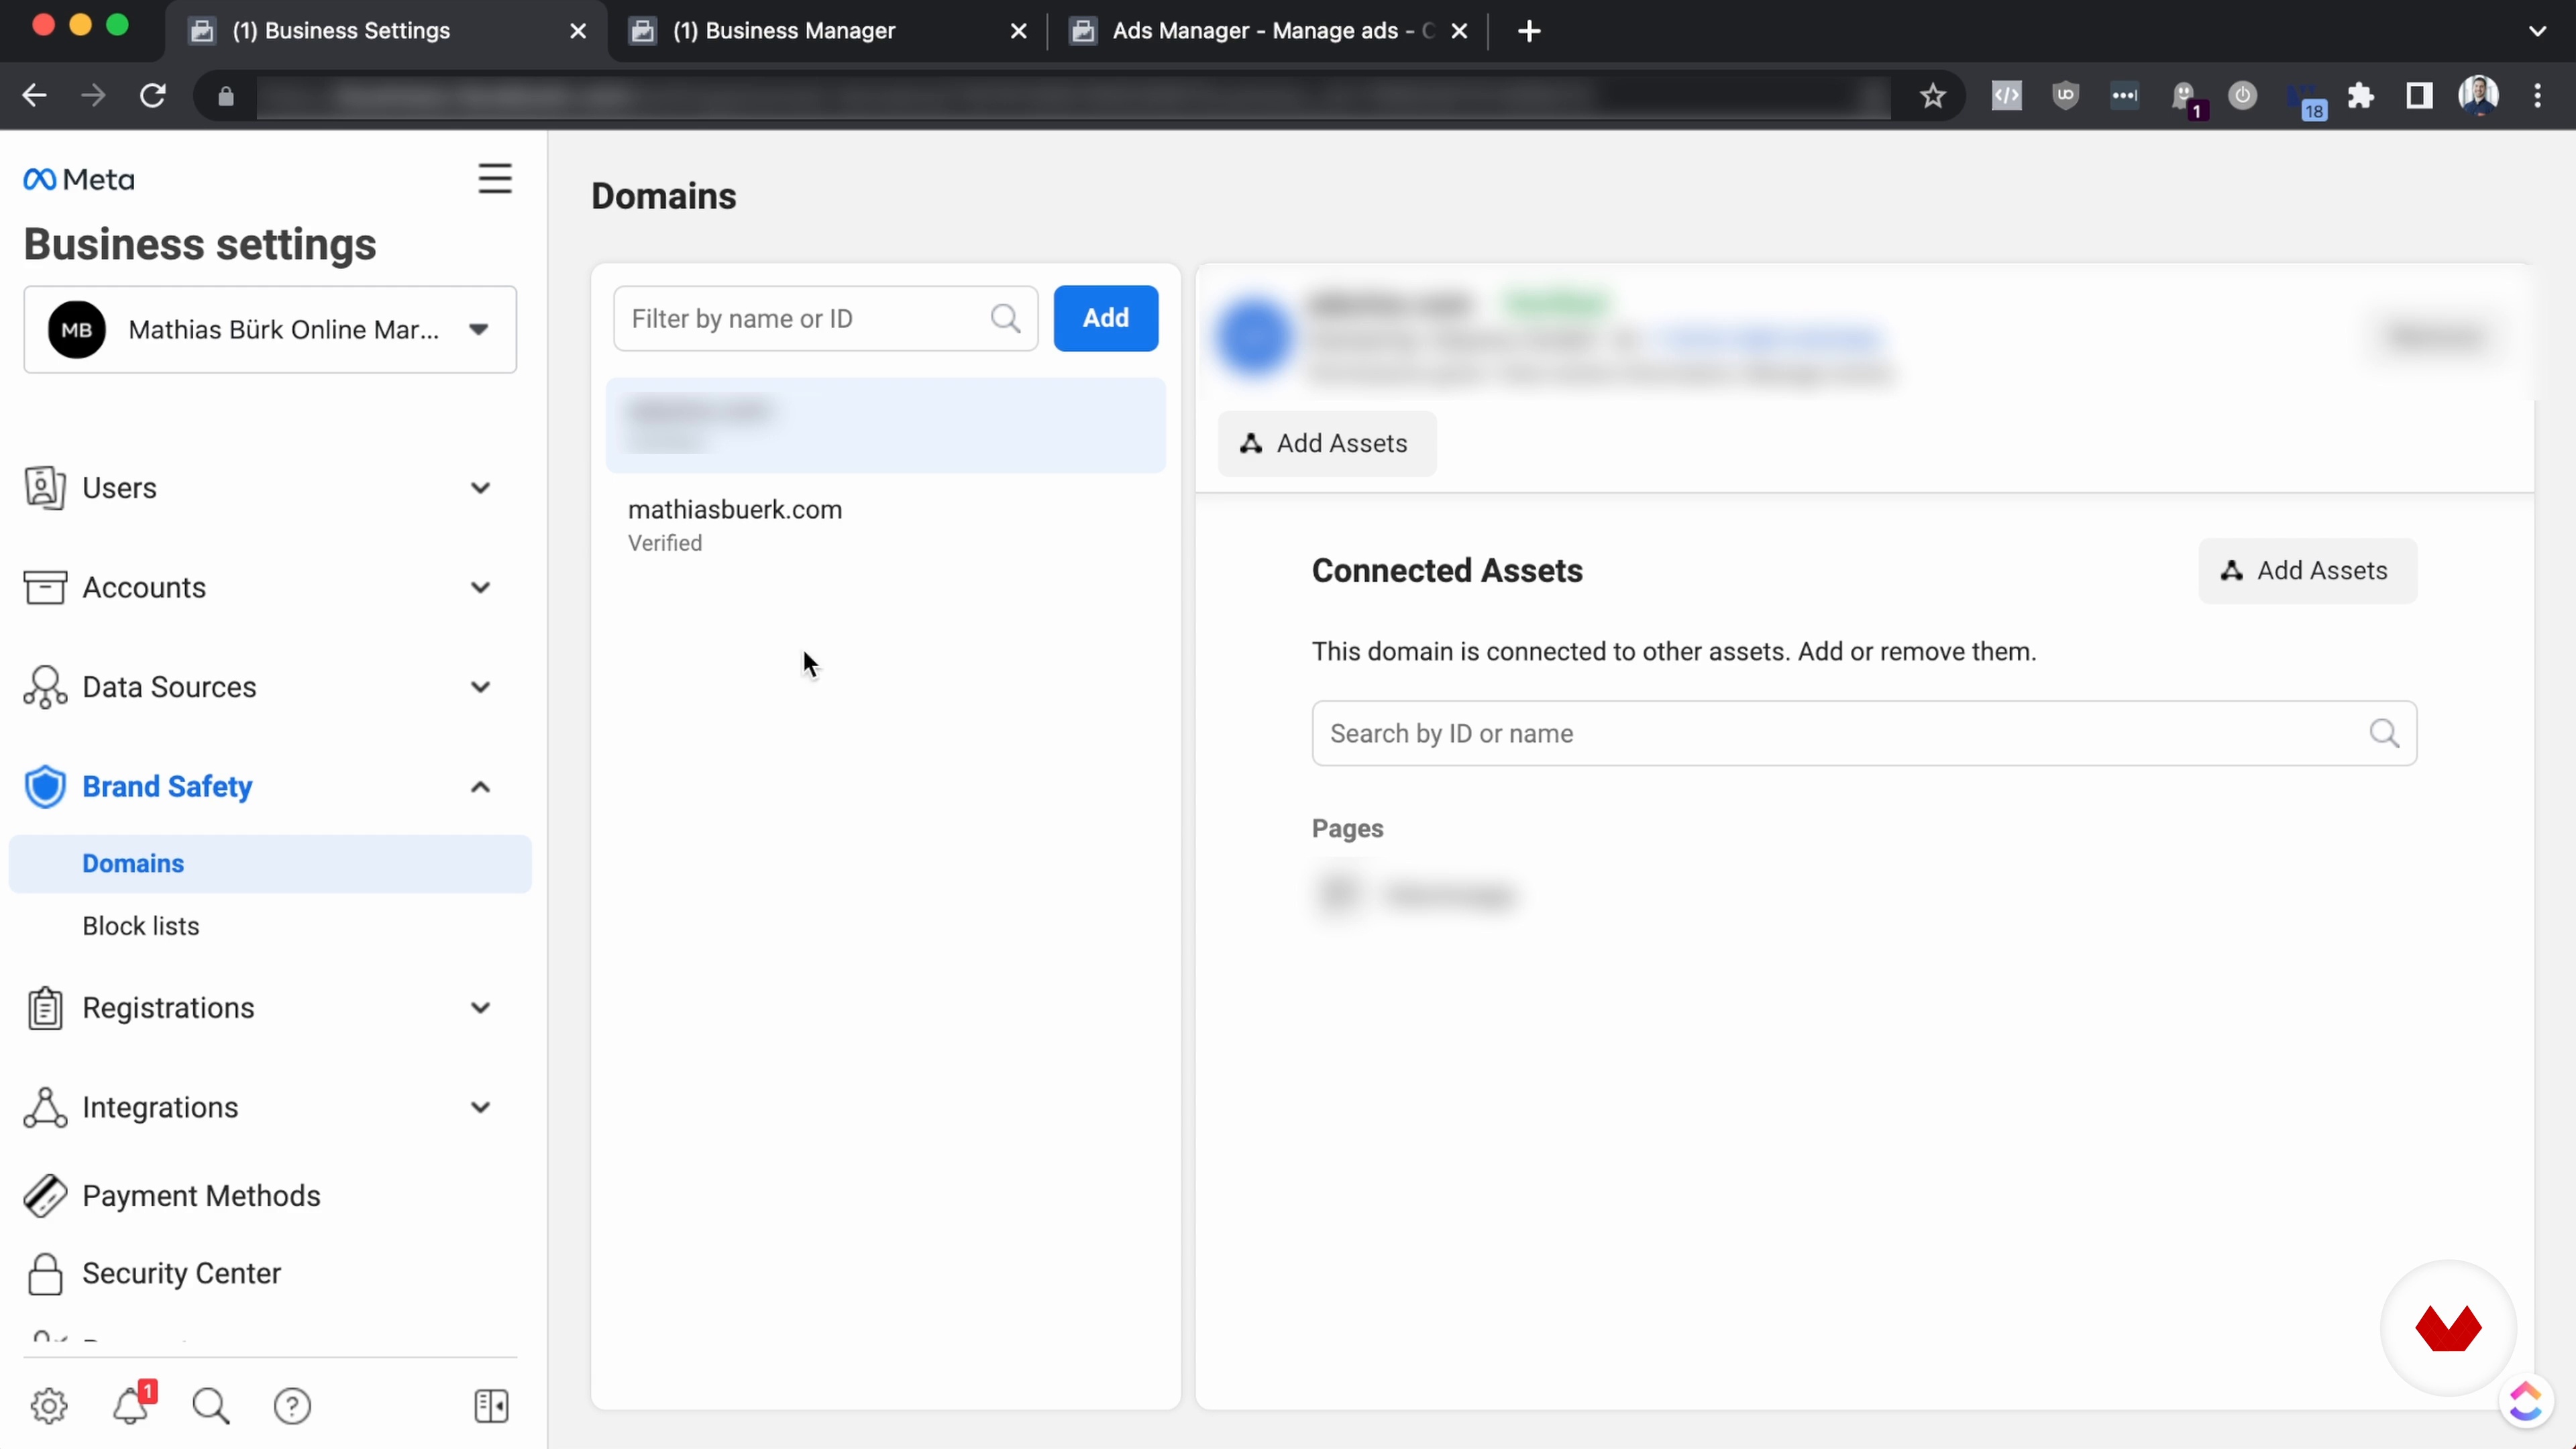Viewport: 2576px width, 1449px height.
Task: Open settings gear at sidebar bottom
Action: tap(49, 1406)
